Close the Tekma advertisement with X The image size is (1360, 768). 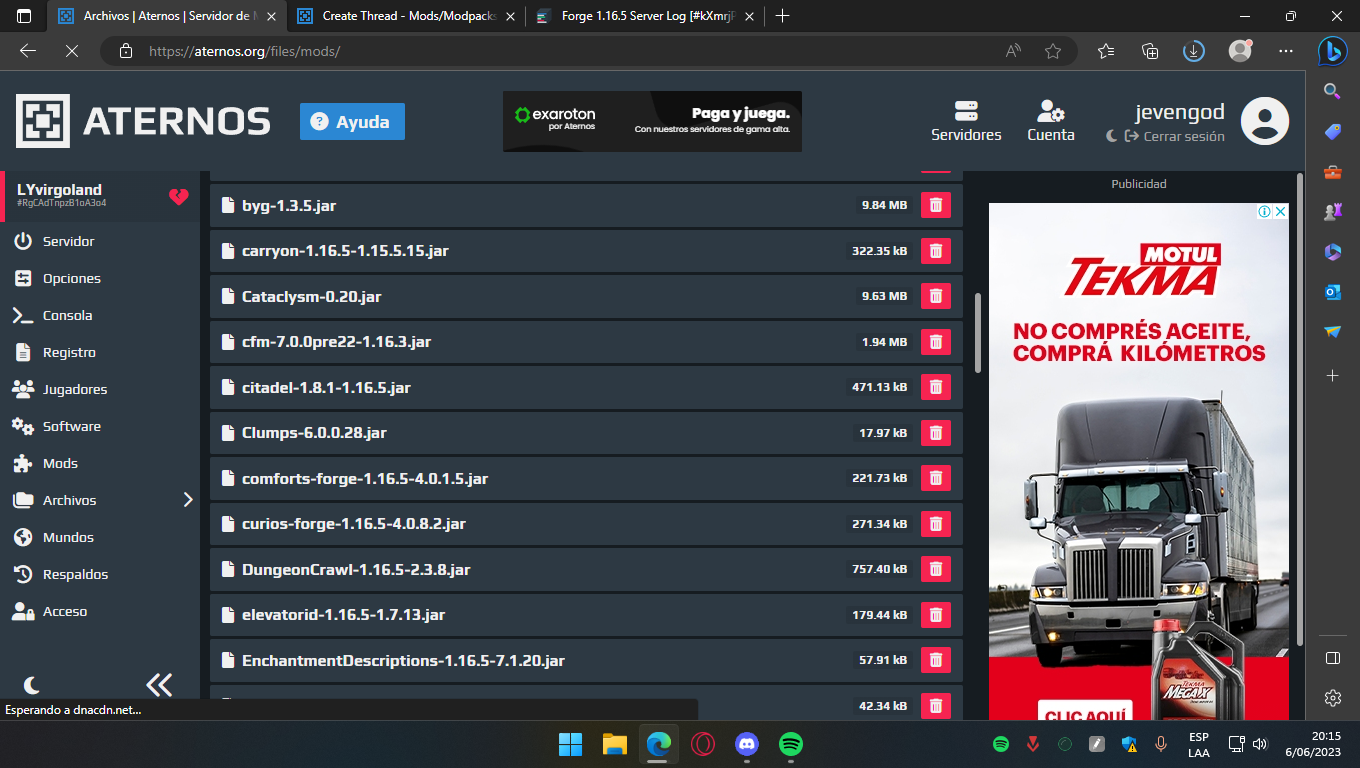point(1280,211)
